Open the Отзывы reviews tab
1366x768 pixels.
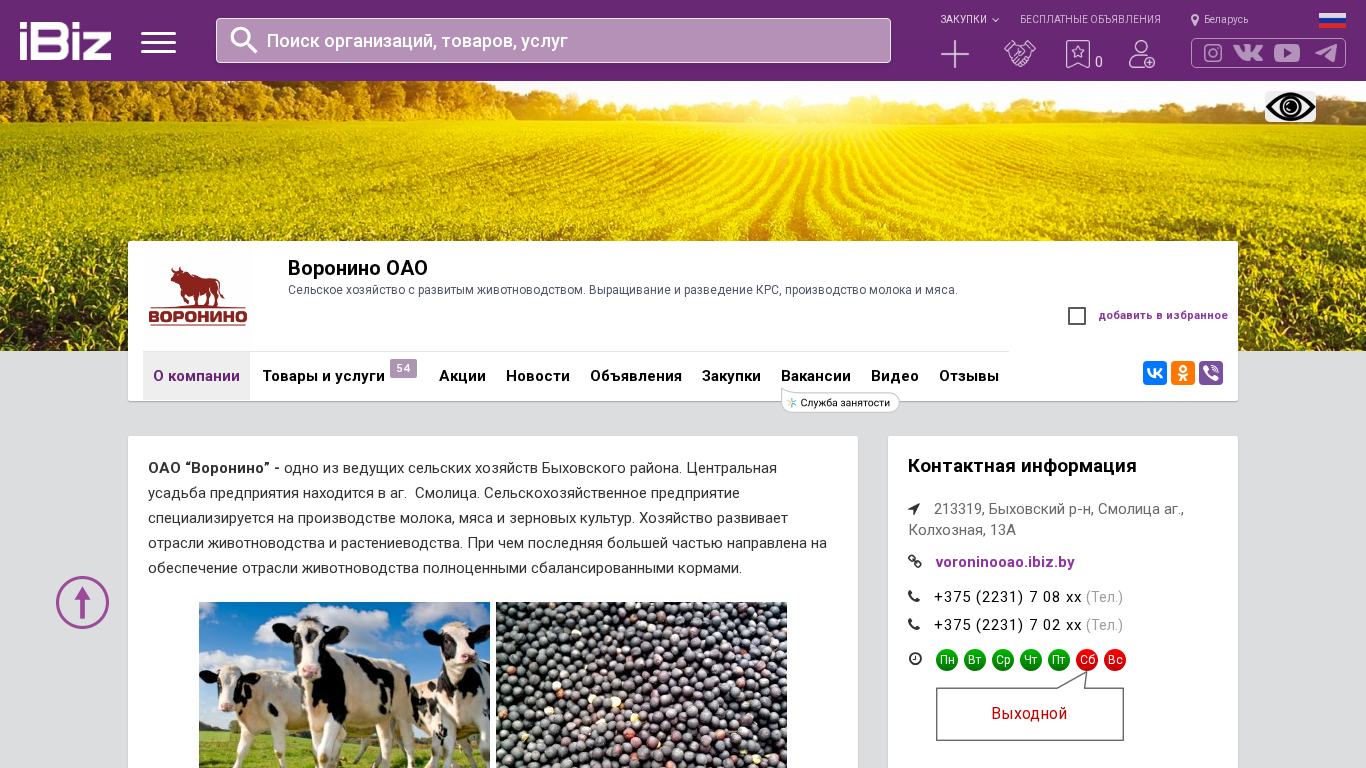click(x=969, y=376)
